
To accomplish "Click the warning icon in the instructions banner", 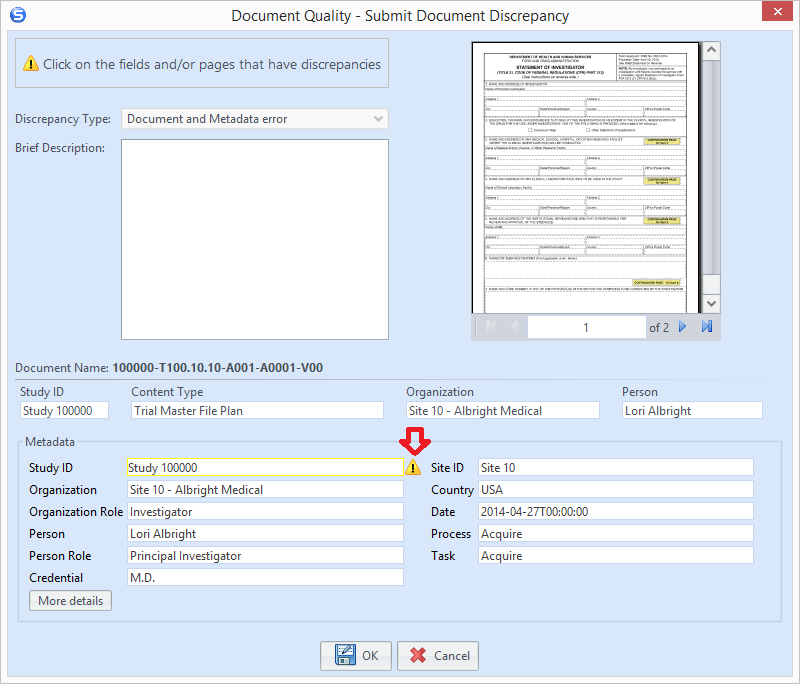I will coord(31,64).
